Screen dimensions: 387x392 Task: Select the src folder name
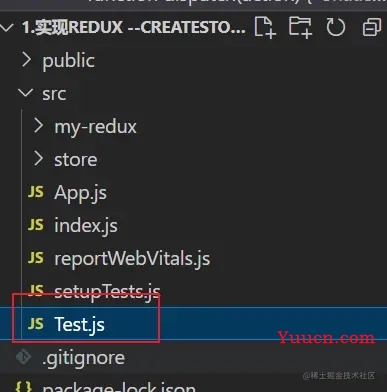coord(54,94)
